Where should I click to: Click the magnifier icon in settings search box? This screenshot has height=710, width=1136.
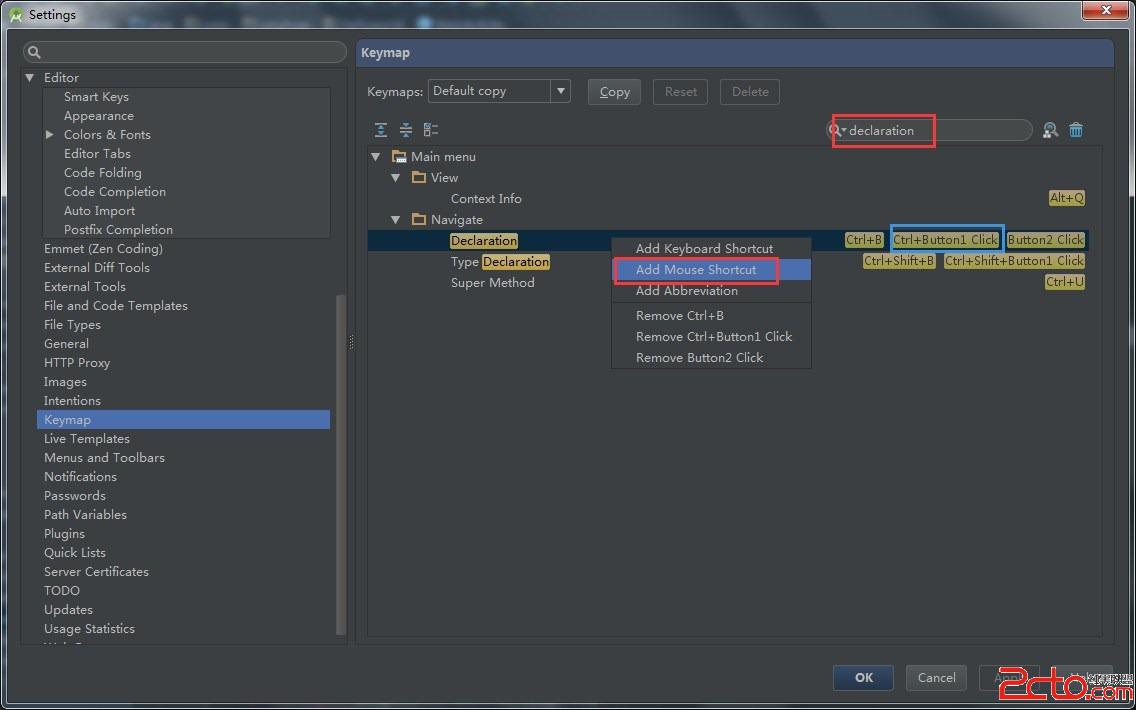click(x=34, y=53)
